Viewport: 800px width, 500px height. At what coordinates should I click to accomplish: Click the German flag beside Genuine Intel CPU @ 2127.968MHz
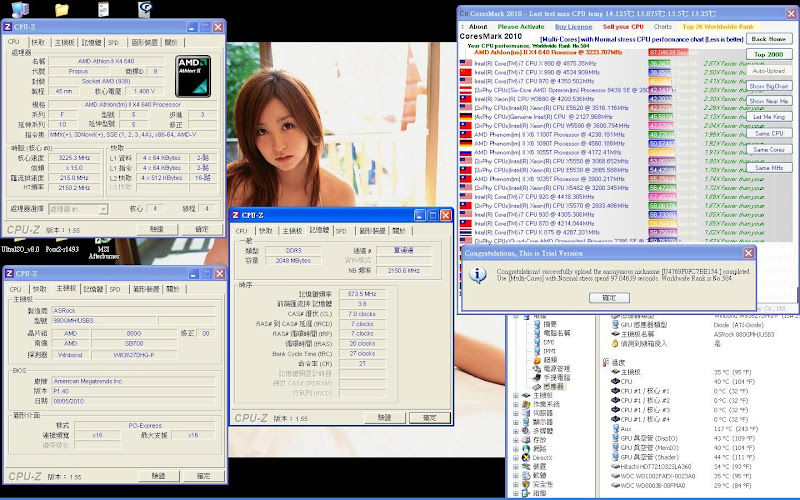466,117
